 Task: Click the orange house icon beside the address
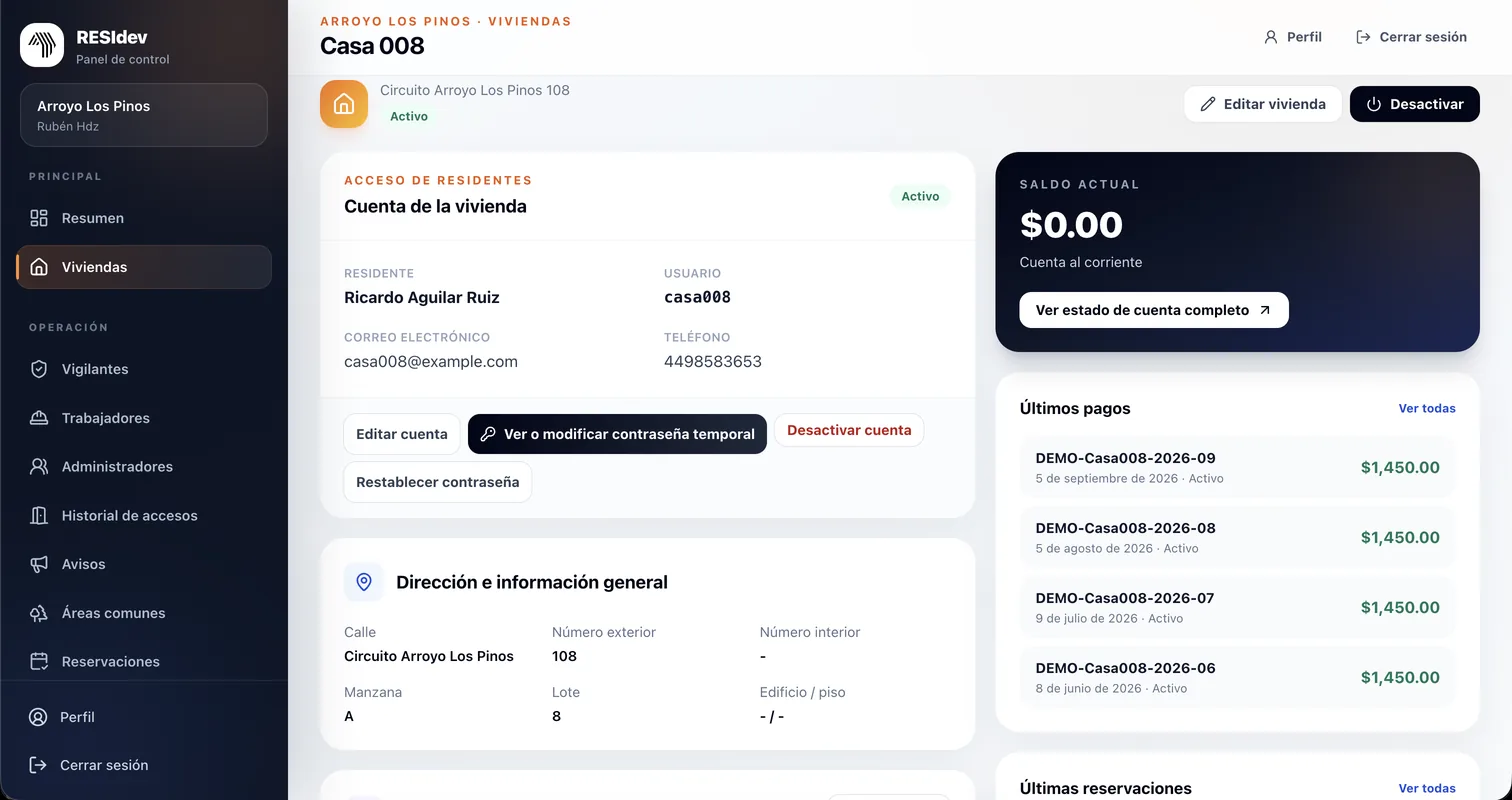tap(344, 104)
